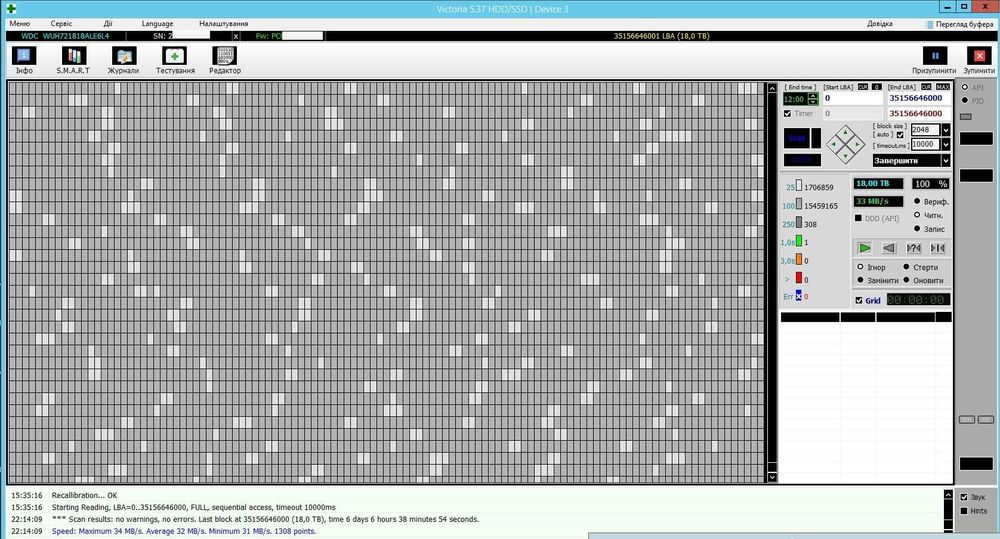Toggle the Timer checkbox
This screenshot has width=1000, height=539.
(787, 114)
